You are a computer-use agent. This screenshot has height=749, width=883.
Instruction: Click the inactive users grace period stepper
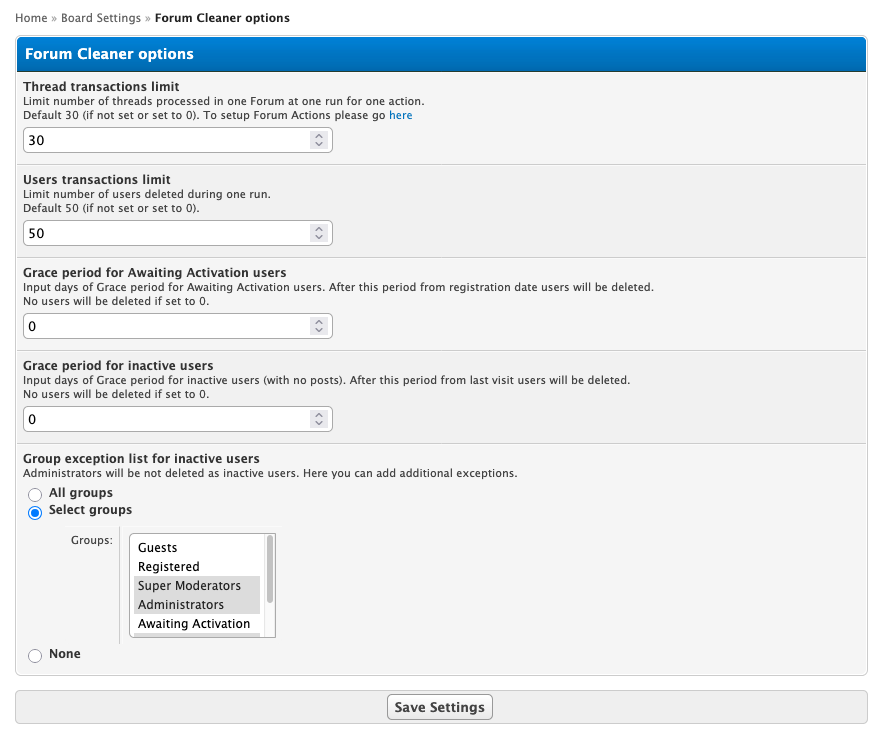pos(319,419)
